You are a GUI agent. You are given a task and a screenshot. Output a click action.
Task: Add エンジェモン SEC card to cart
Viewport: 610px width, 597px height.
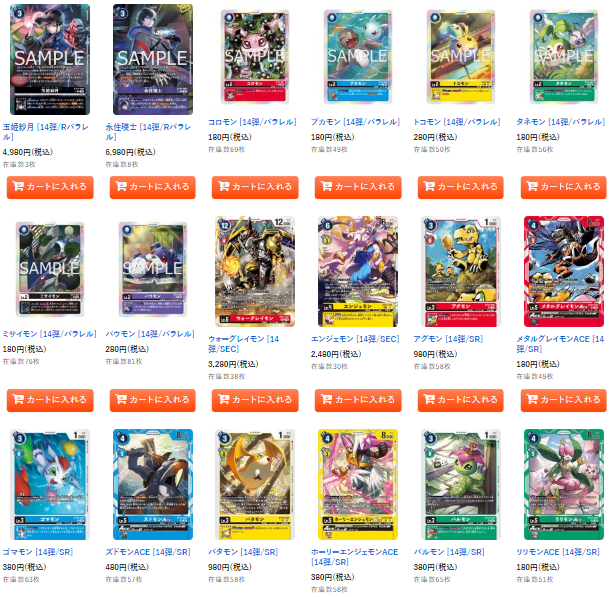358,400
